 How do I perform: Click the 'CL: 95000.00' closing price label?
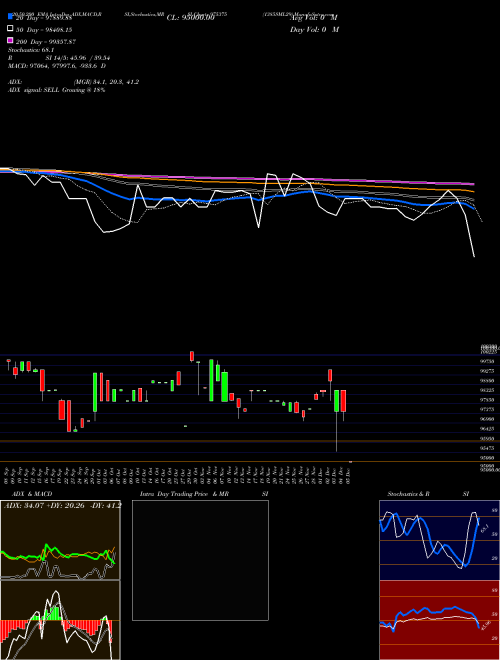191,18
